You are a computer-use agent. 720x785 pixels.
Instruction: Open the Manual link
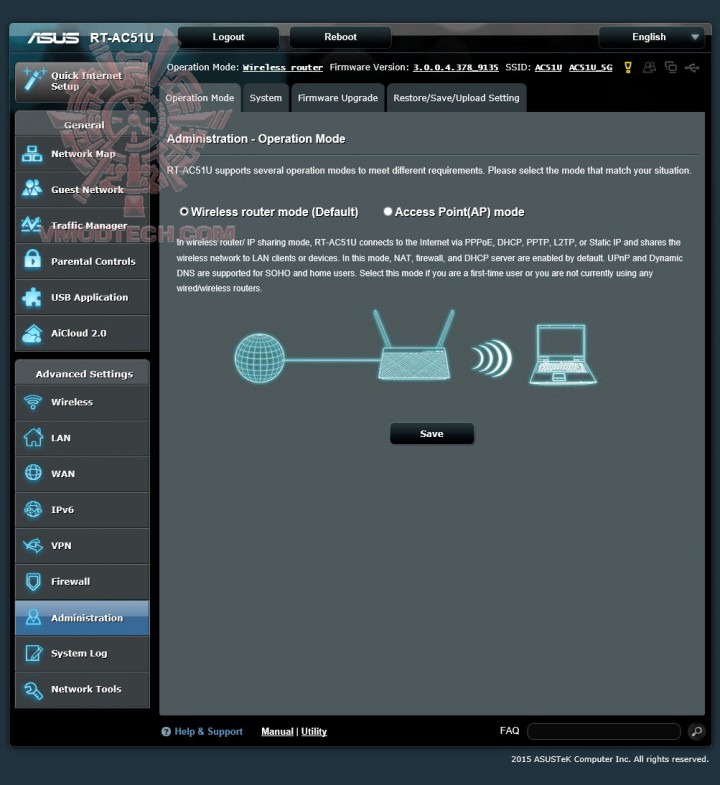tap(277, 731)
